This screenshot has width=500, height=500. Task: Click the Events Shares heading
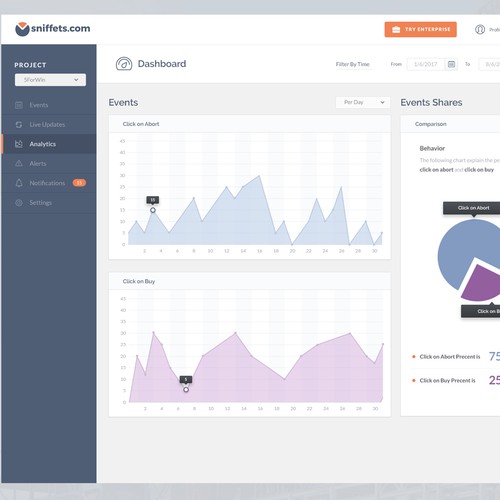[431, 102]
